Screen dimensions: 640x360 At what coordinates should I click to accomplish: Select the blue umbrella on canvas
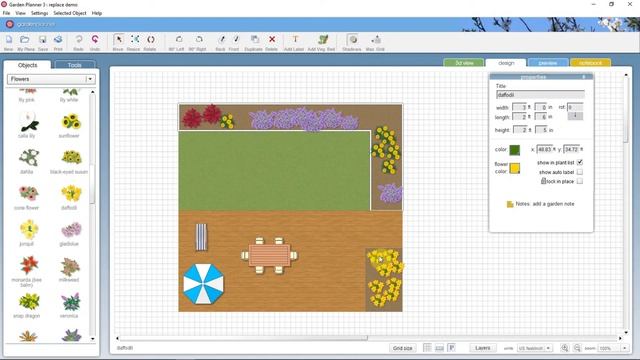[x=203, y=284]
